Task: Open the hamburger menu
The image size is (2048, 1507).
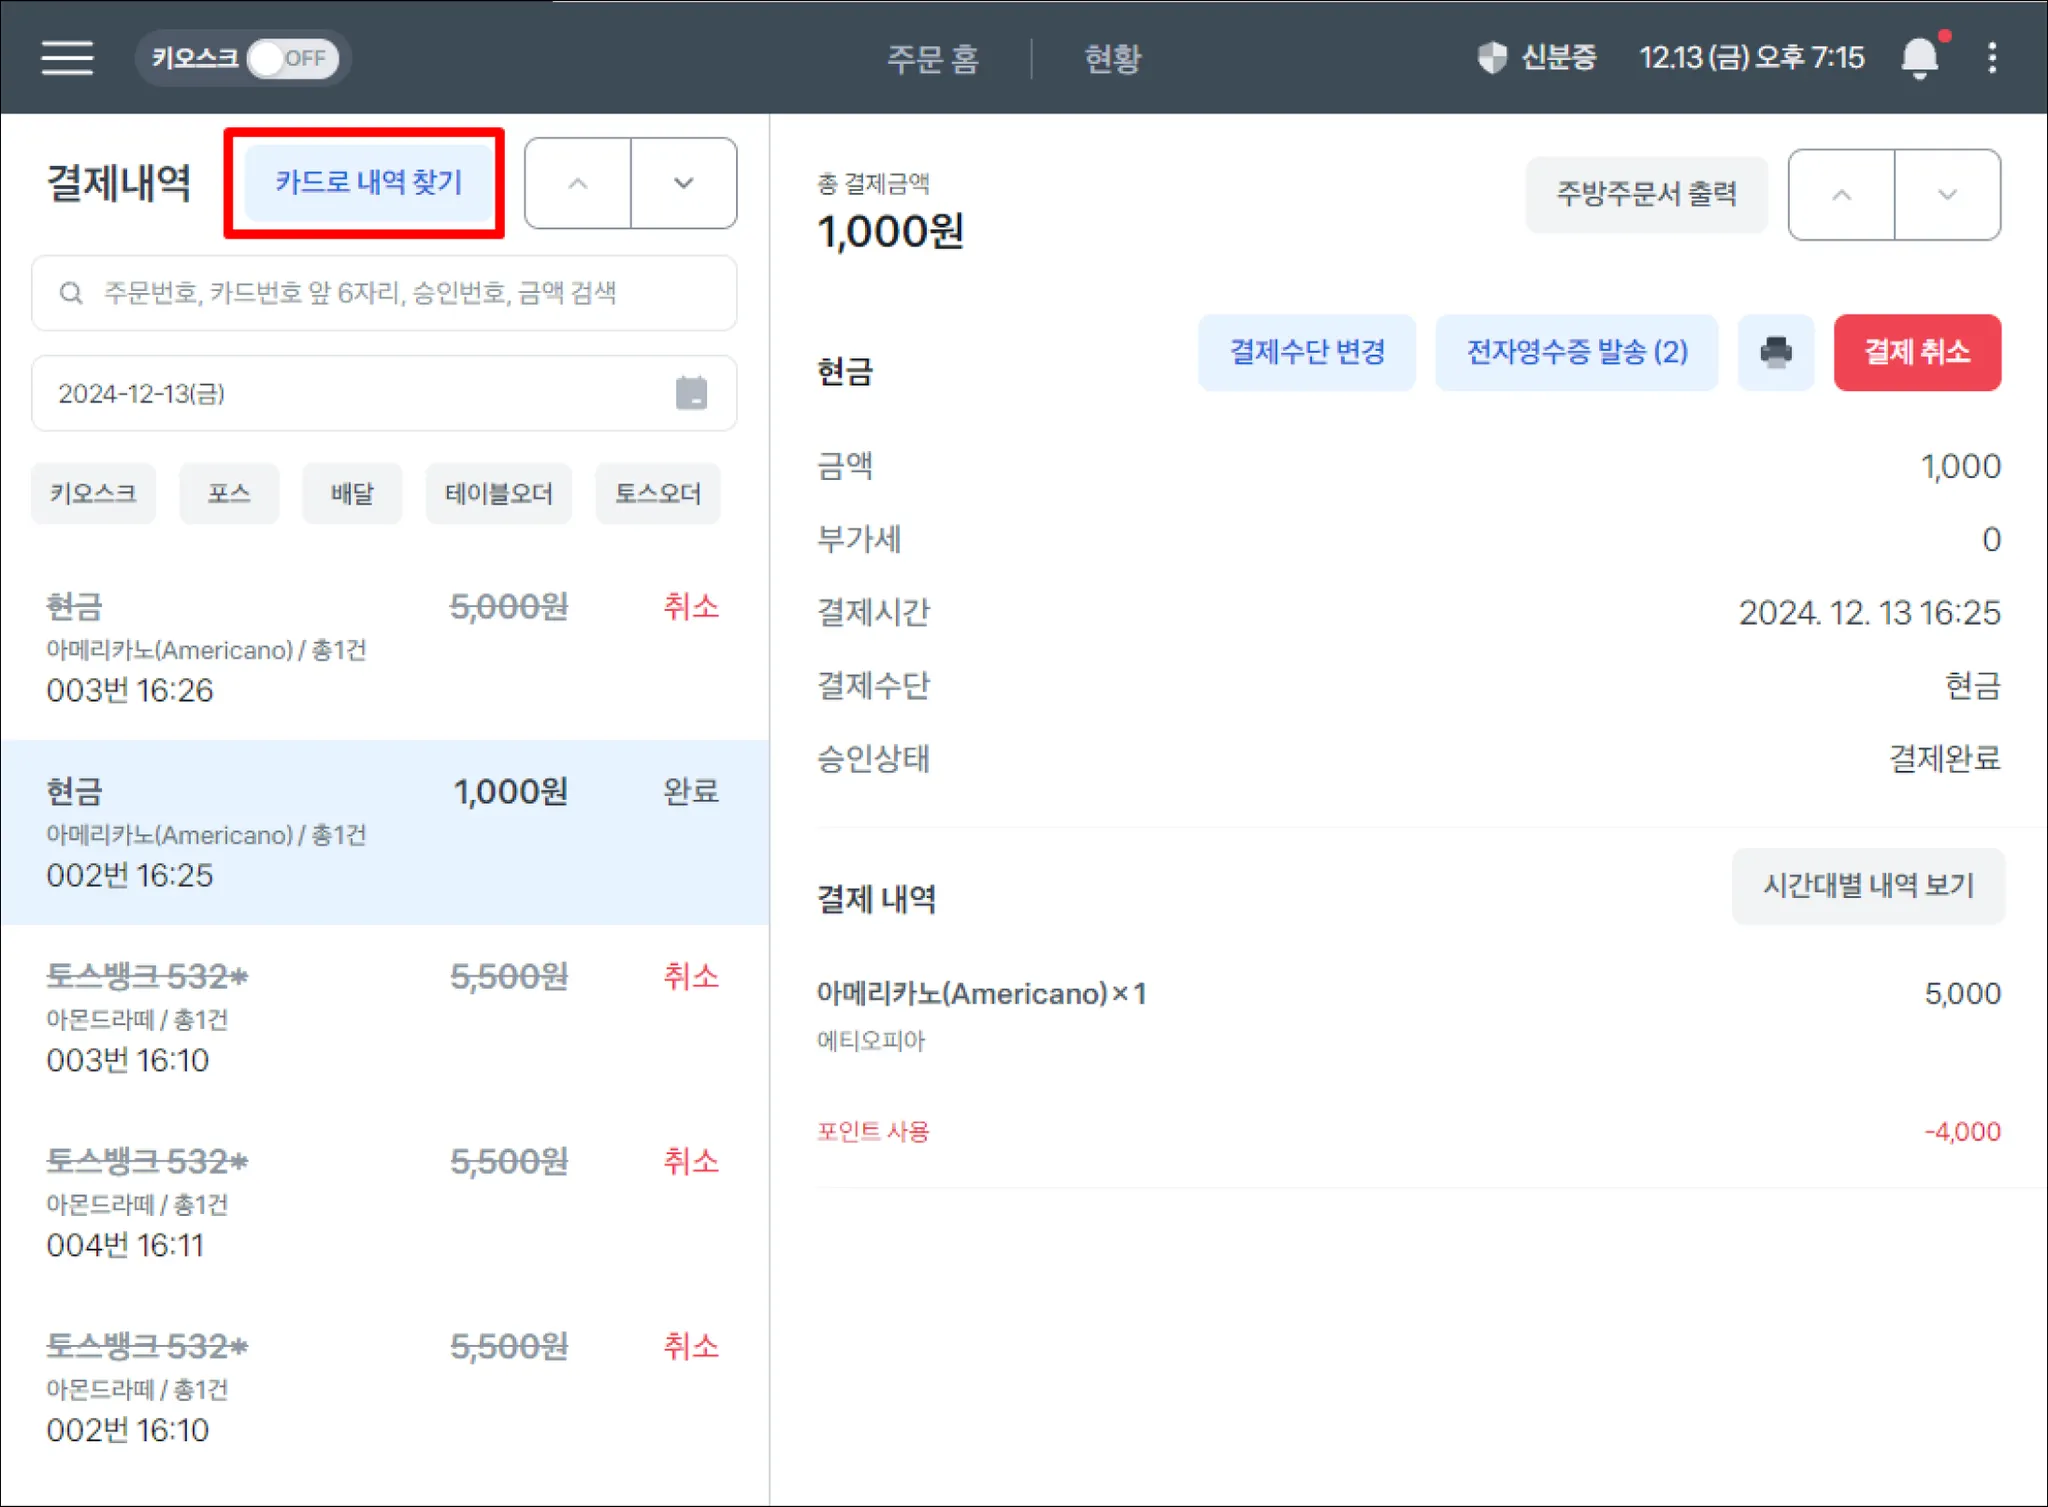Action: pos(67,57)
